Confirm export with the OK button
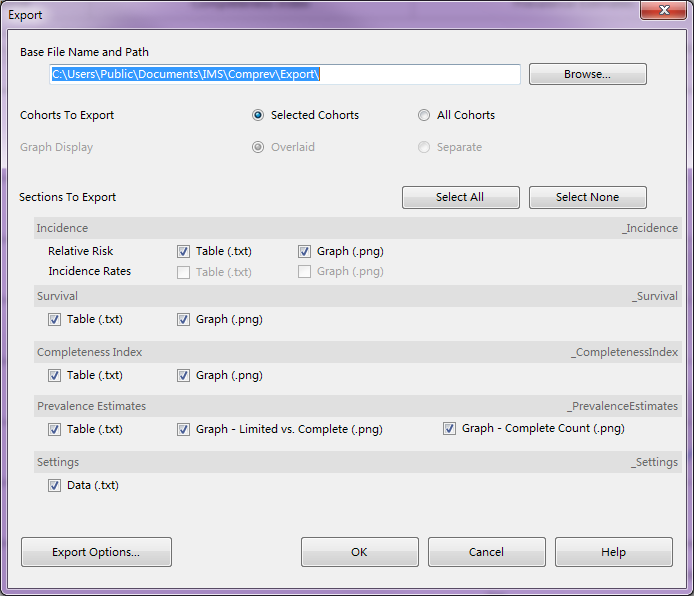Viewport: 694px width, 596px height. [x=359, y=552]
